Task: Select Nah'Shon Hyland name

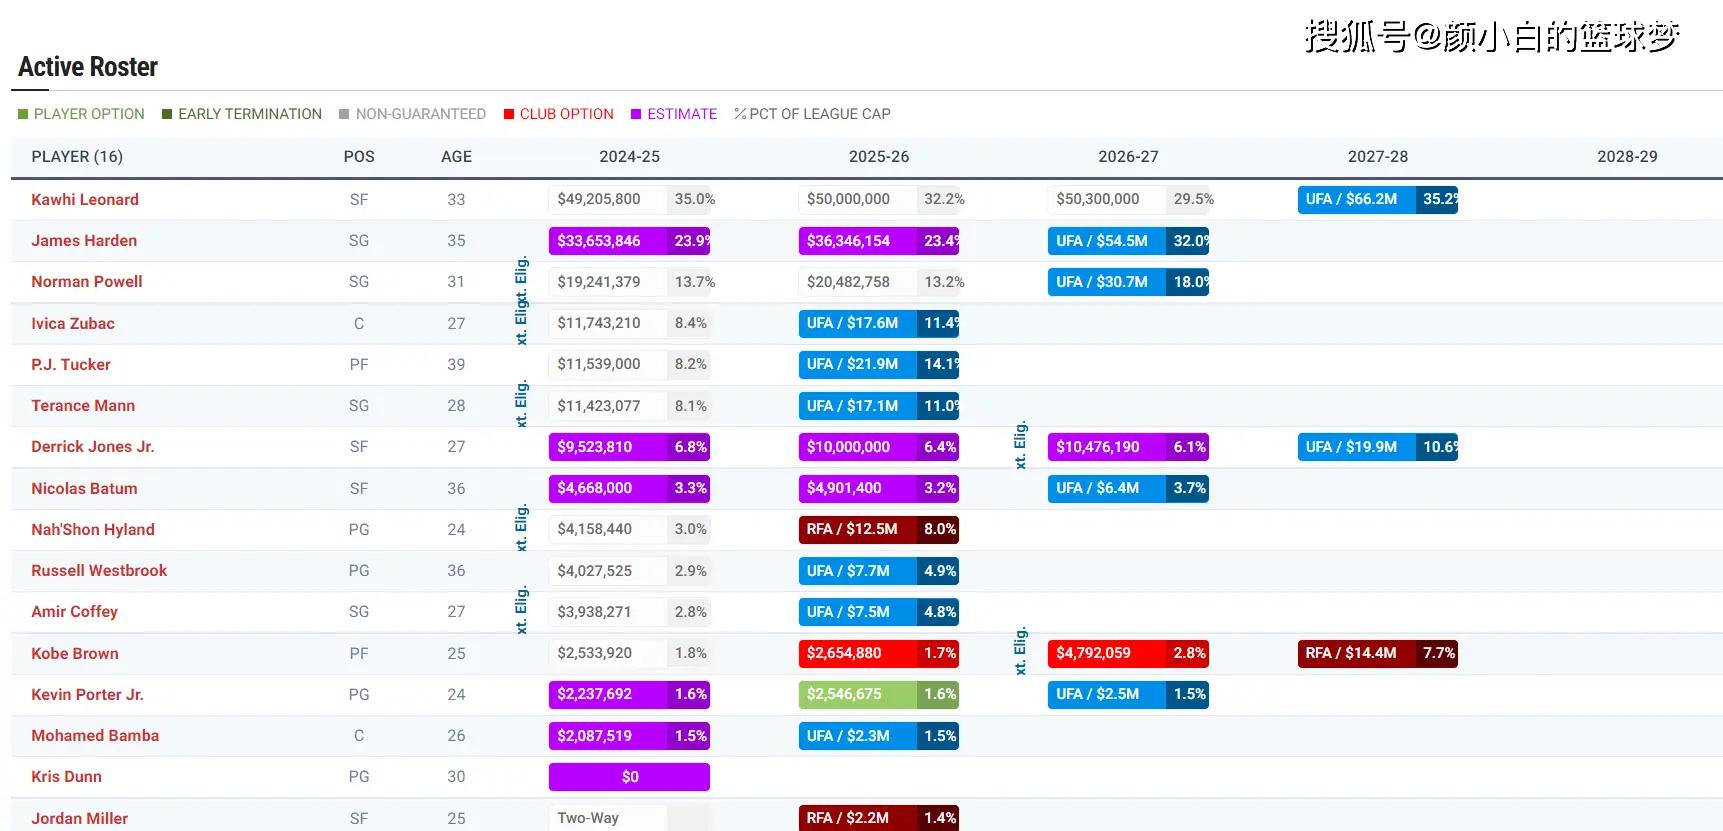Action: pyautogui.click(x=93, y=529)
